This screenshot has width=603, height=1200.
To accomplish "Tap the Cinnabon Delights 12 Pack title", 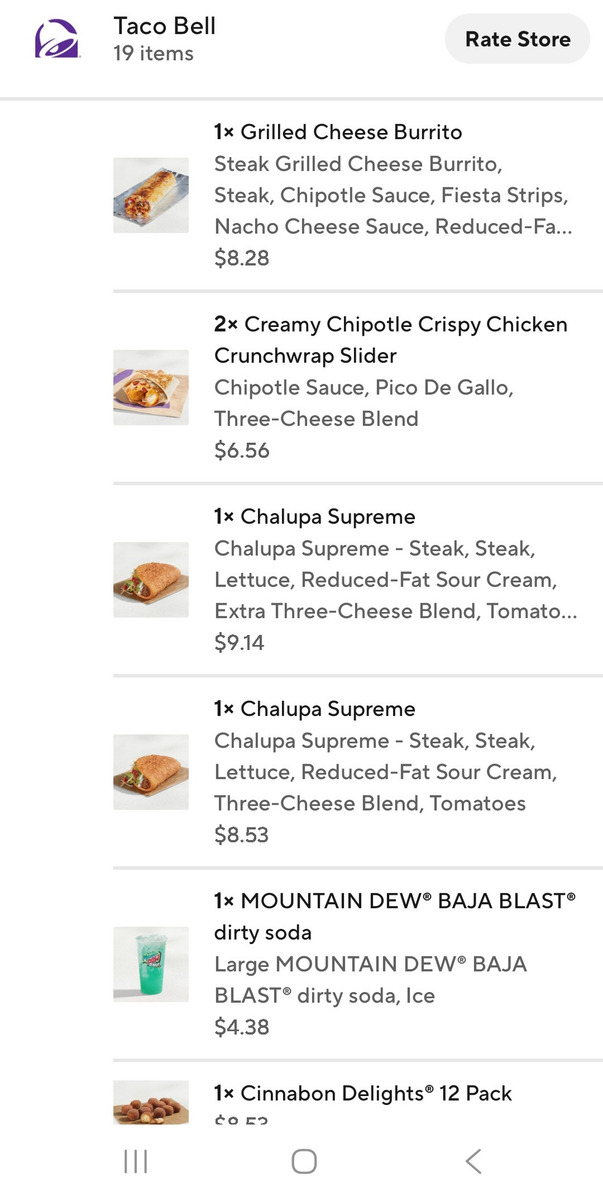I will (x=362, y=1093).
